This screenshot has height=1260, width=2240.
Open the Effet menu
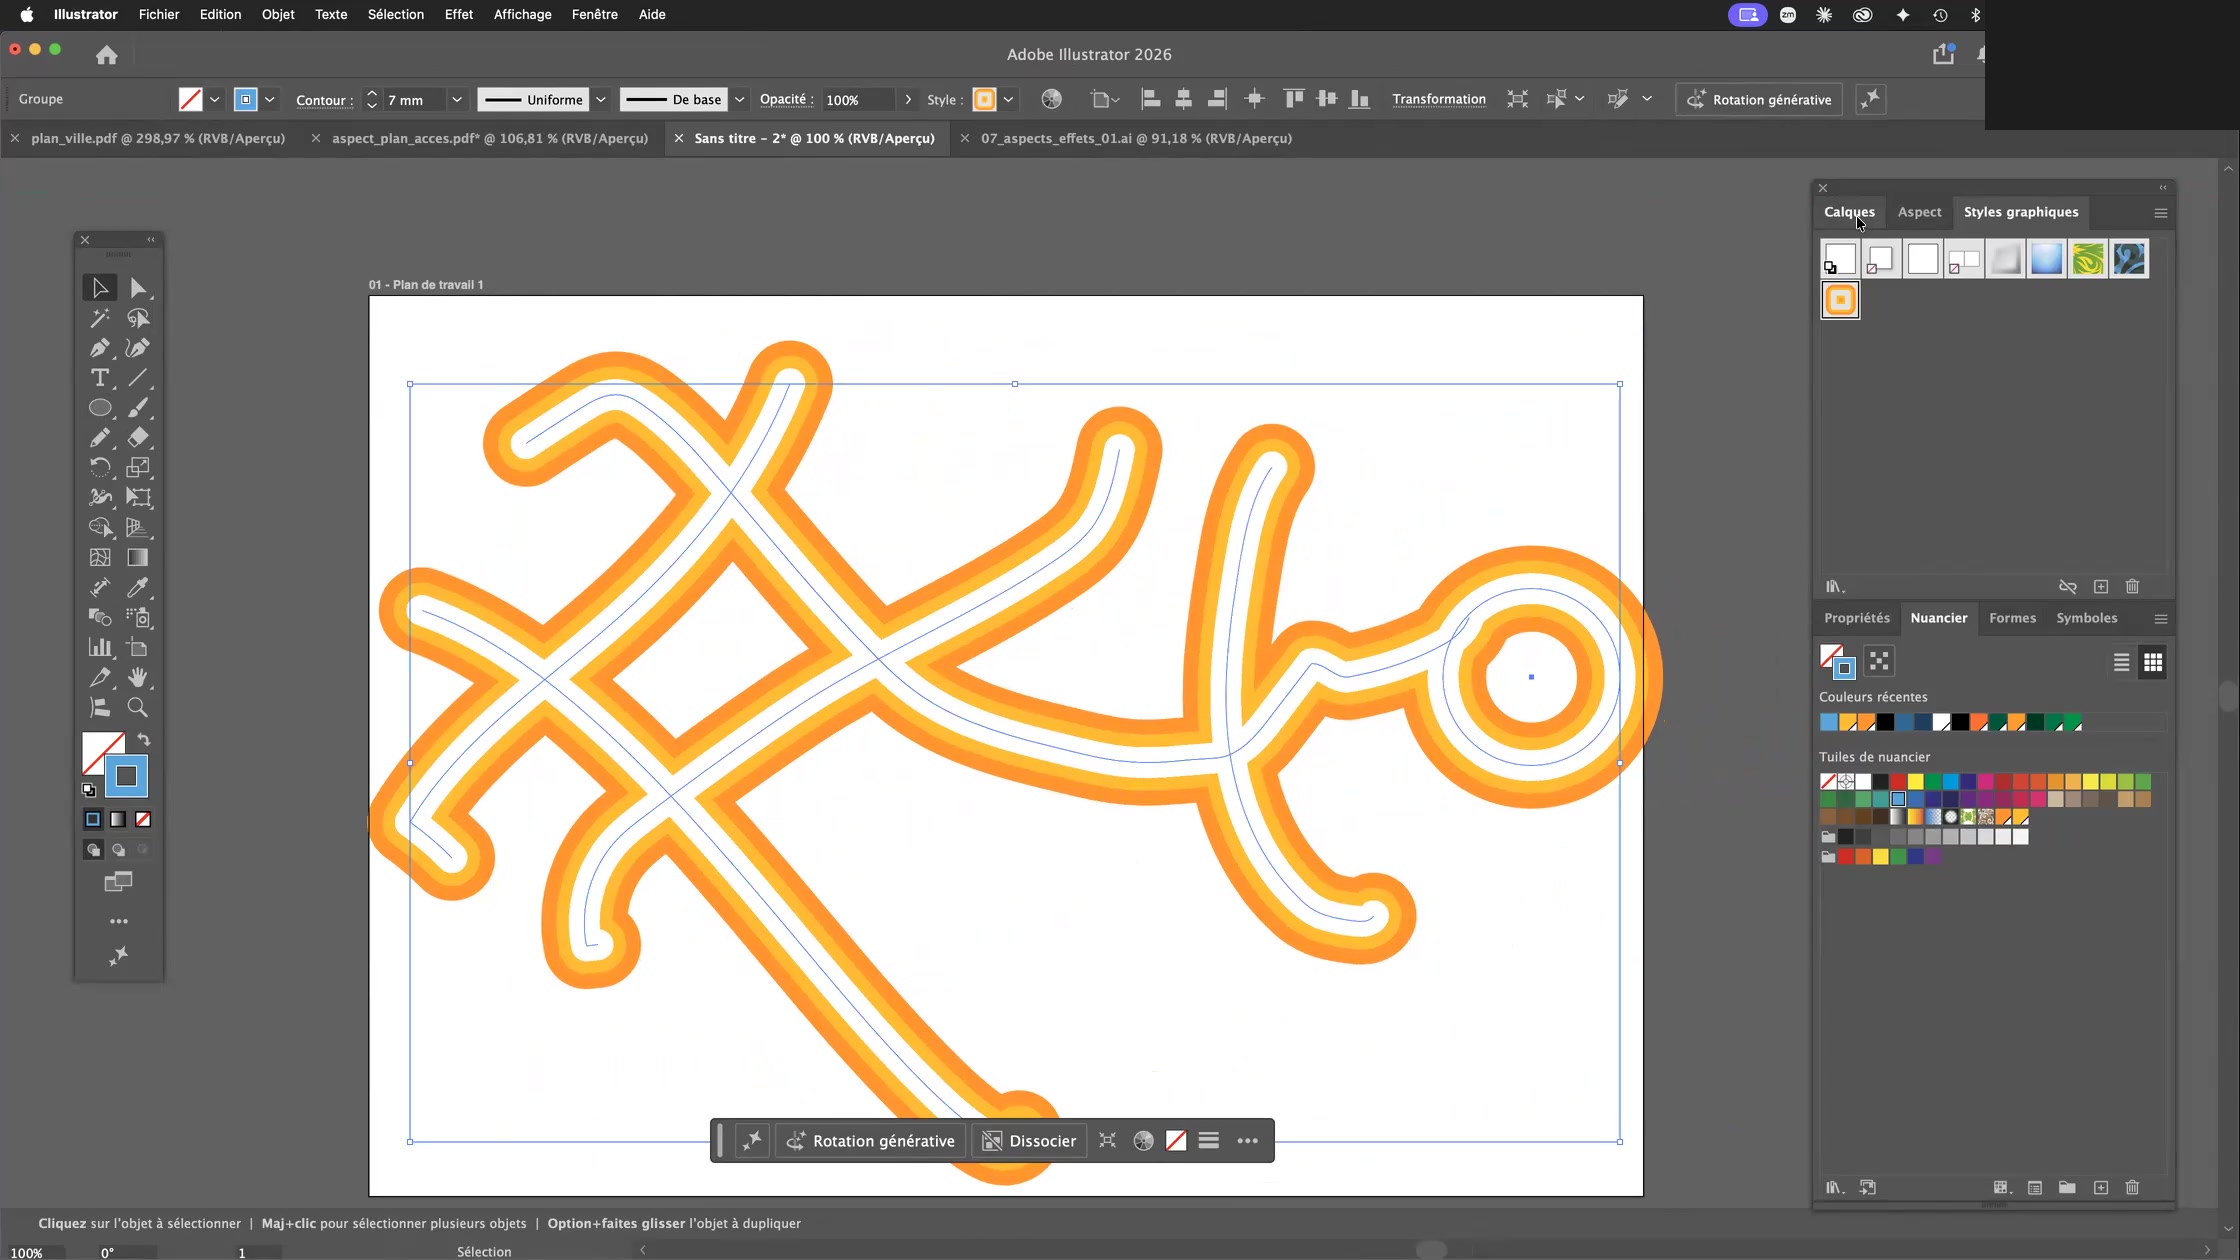click(x=459, y=14)
